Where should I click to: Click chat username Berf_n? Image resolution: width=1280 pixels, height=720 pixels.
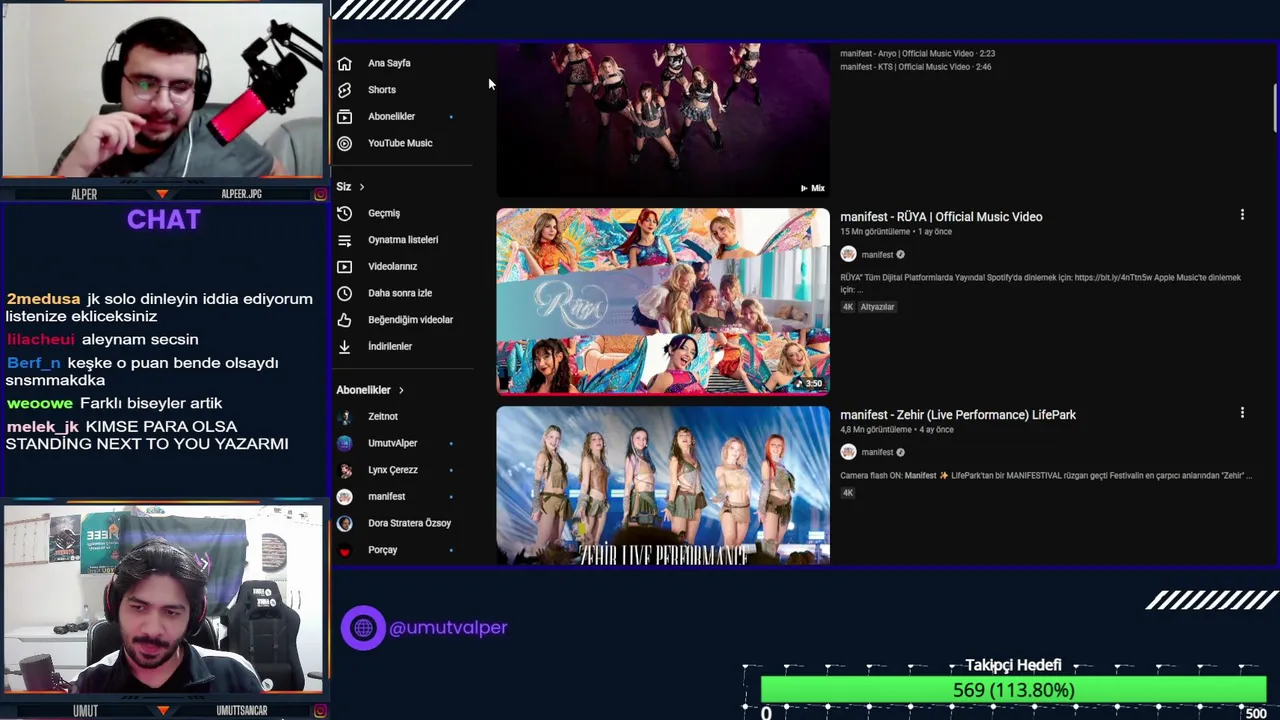(x=33, y=363)
